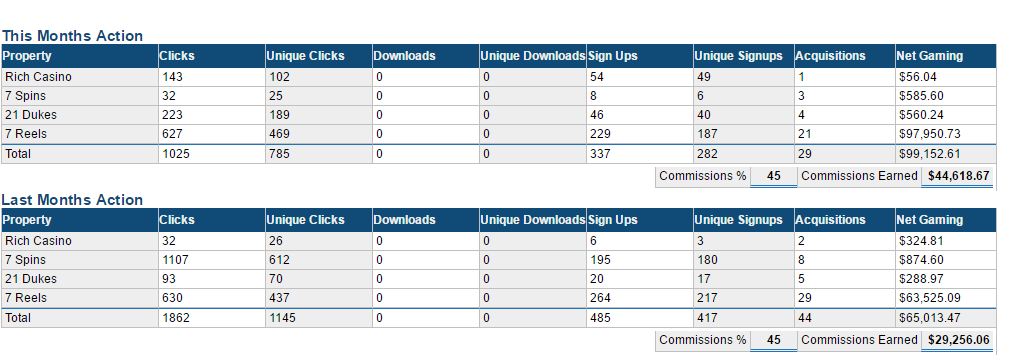
Task: Click the 143 clicks cell for Rich Casino
Action: click(x=212, y=77)
